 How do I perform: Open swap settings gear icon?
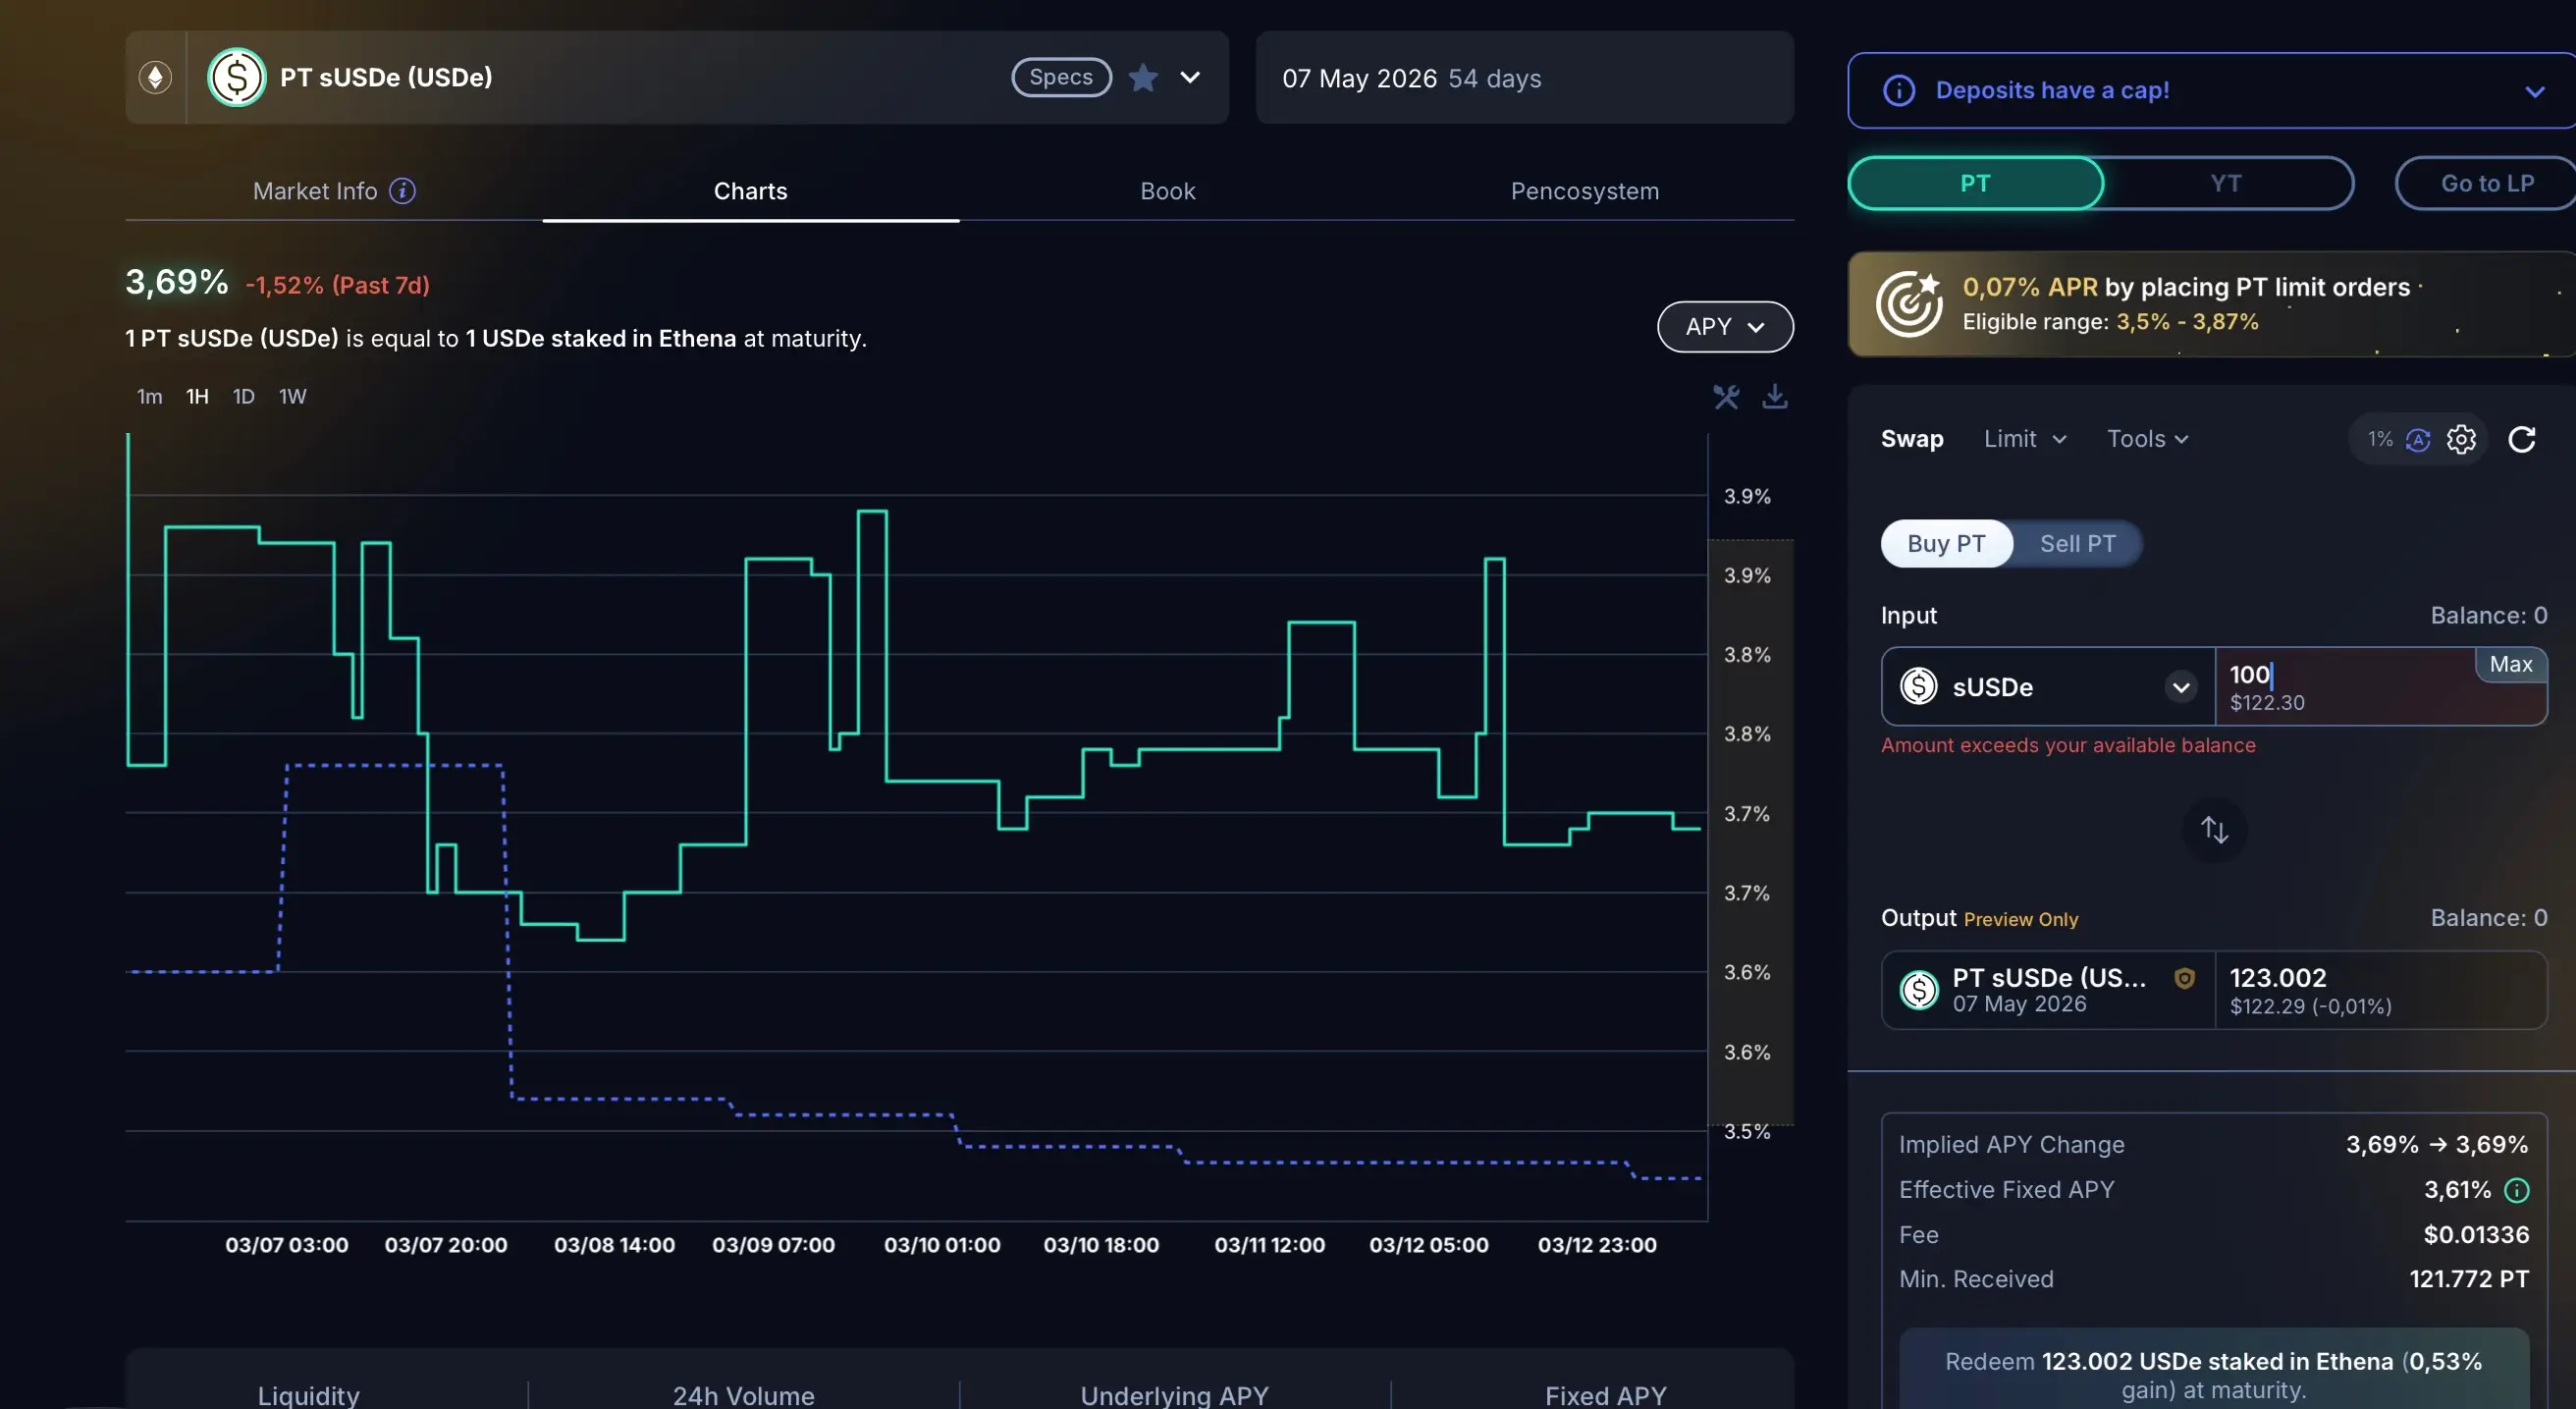[2461, 439]
